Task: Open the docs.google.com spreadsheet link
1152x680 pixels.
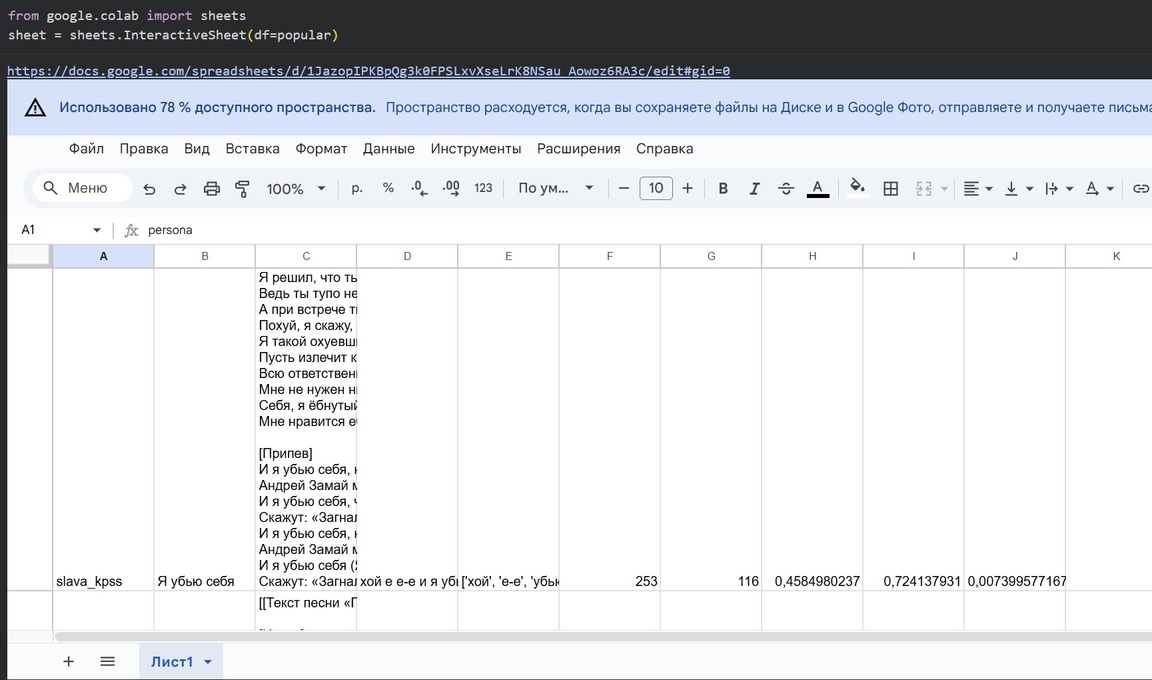Action: coord(368,71)
